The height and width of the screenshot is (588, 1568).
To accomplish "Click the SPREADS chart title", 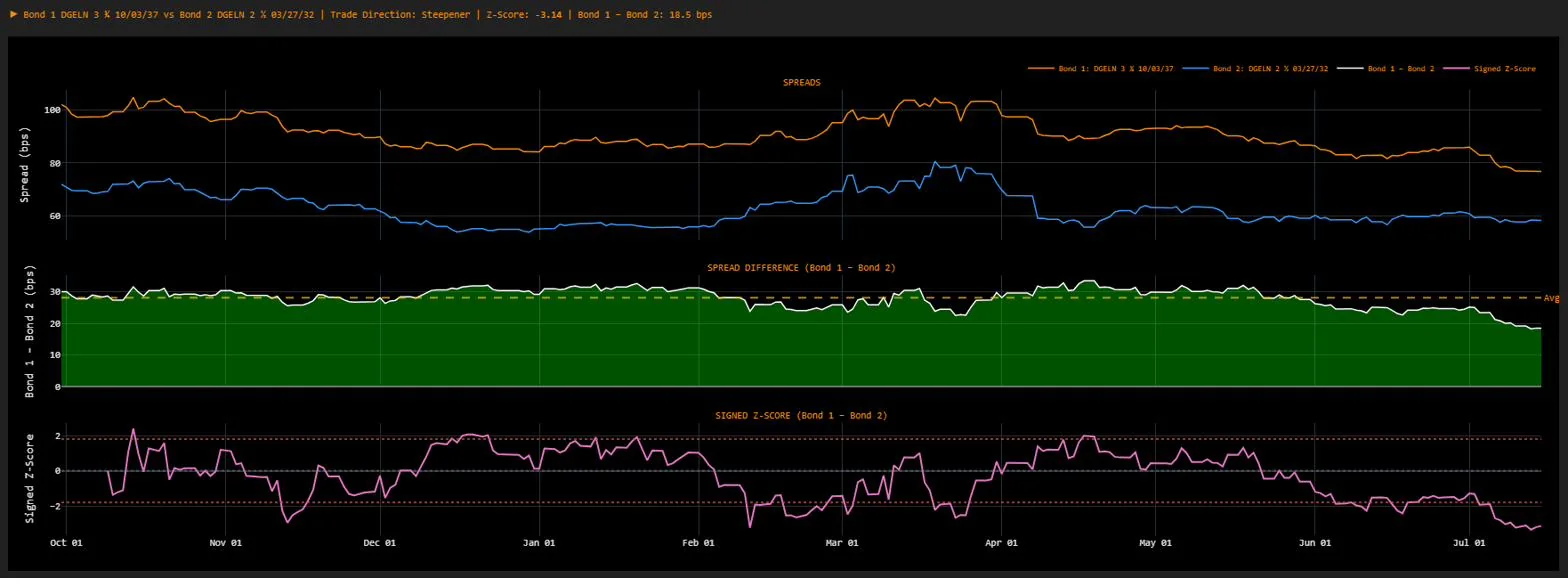I will [801, 82].
